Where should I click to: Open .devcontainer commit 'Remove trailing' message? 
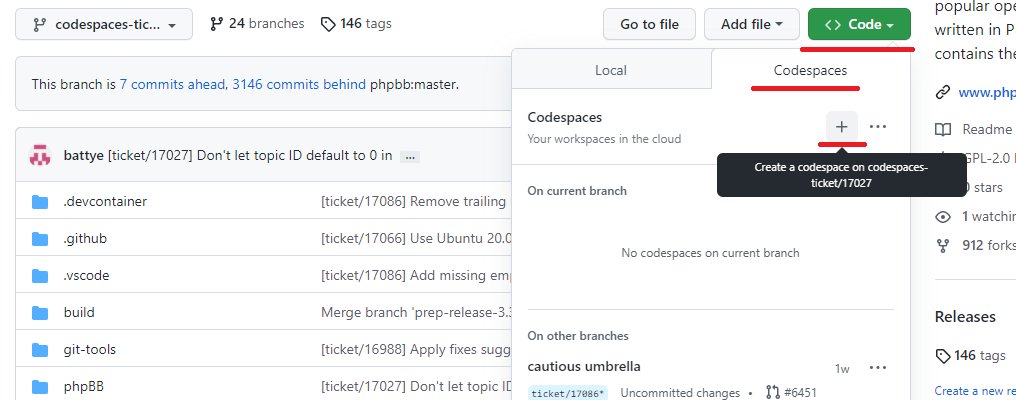(415, 202)
